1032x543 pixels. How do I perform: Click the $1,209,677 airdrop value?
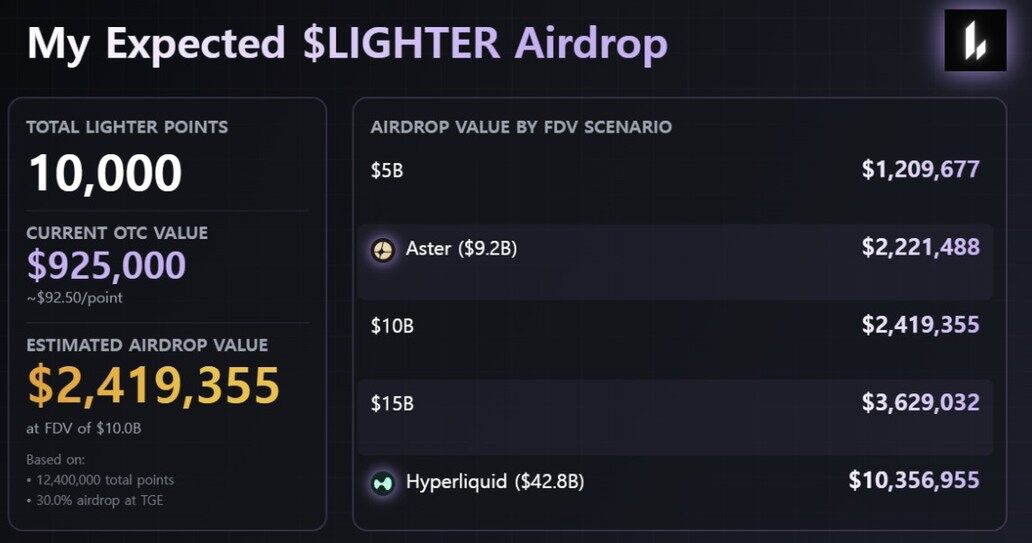[x=920, y=169]
